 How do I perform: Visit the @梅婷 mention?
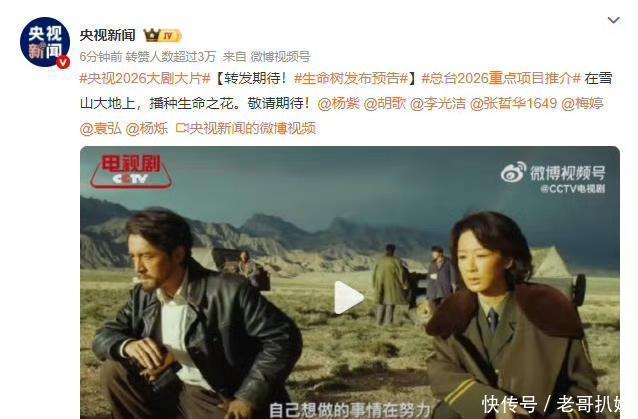coord(582,103)
